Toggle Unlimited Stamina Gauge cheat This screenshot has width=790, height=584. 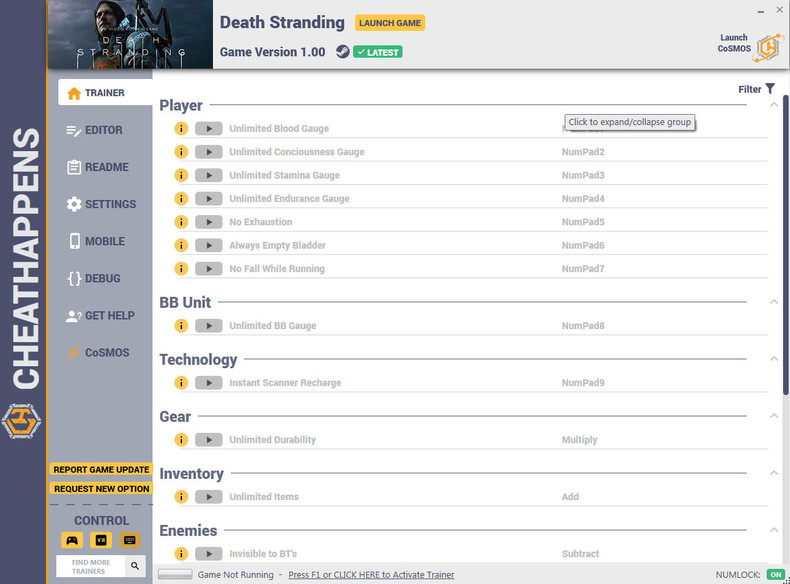(209, 175)
